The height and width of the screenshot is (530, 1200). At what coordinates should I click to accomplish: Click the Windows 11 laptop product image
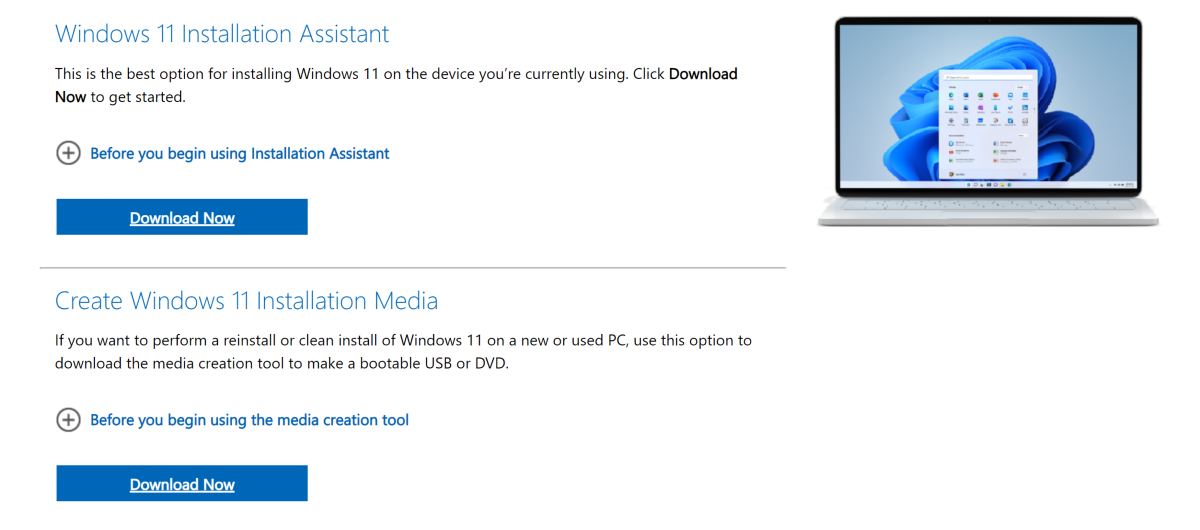click(988, 120)
